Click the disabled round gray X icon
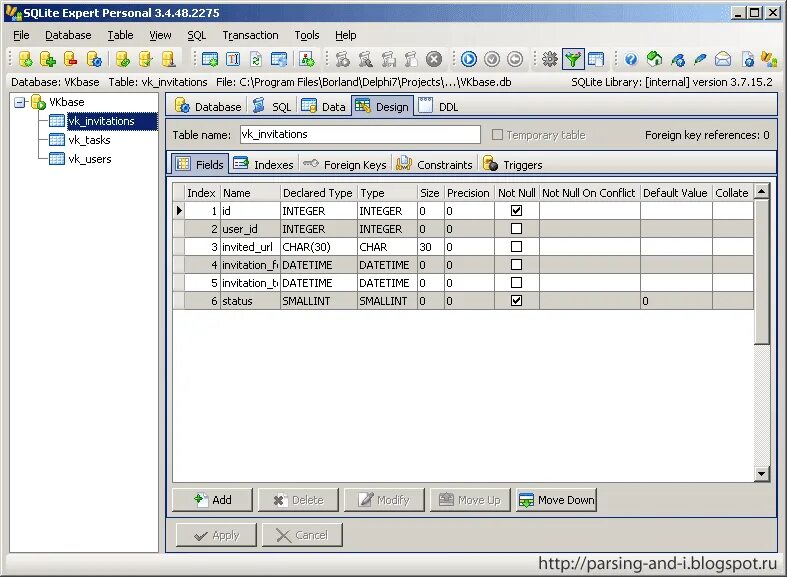 coord(434,59)
